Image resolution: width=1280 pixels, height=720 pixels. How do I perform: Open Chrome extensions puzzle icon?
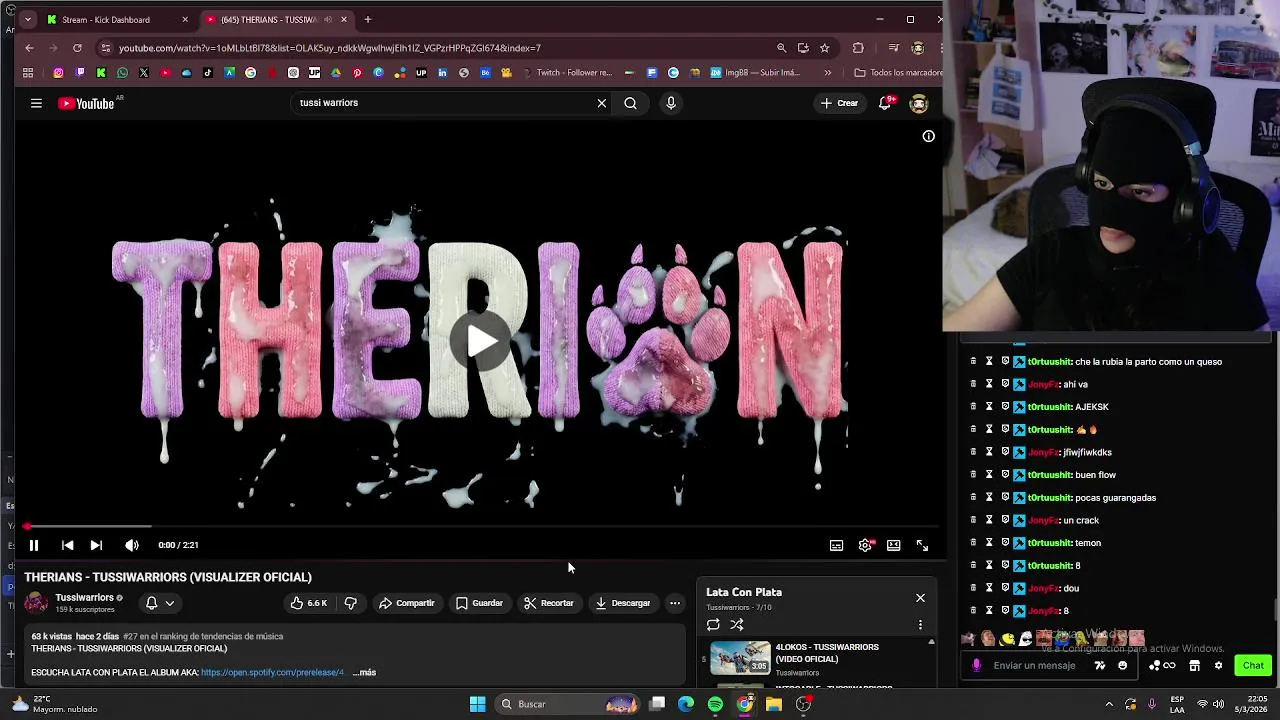[858, 48]
